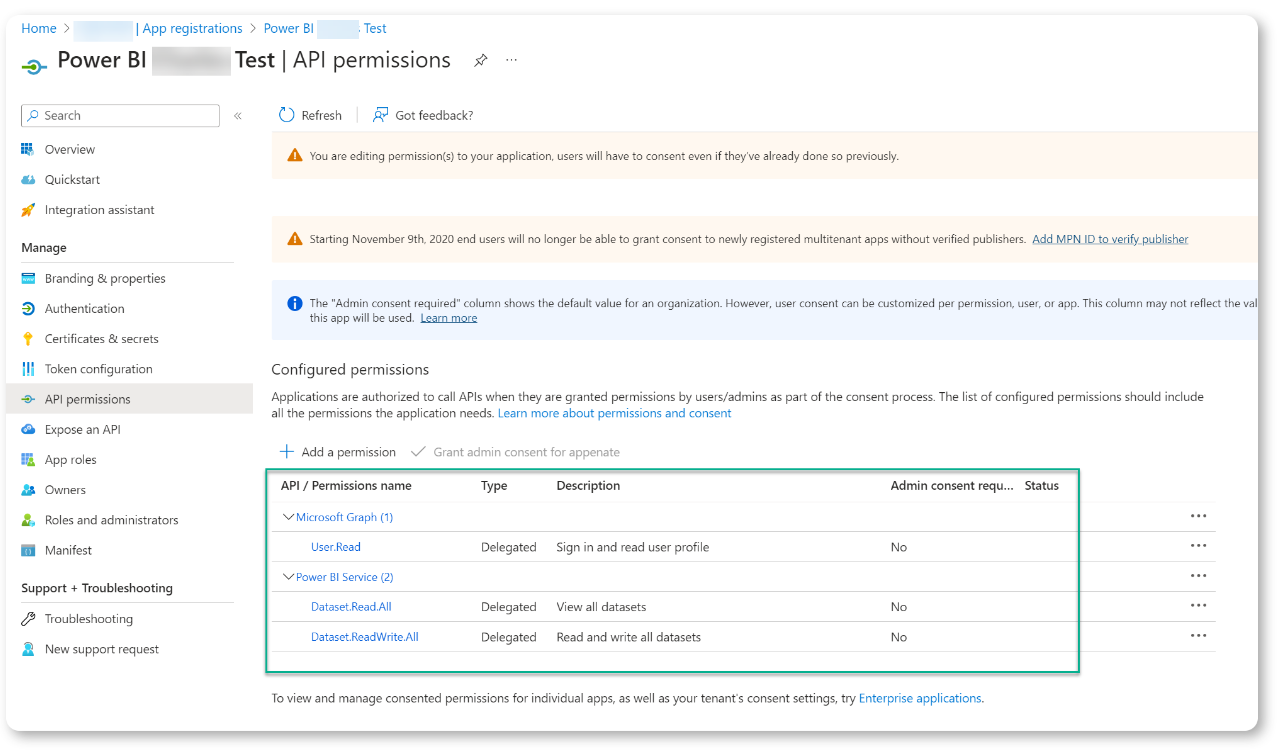
Task: Click 'View all datasets' description text
Action: click(x=601, y=607)
